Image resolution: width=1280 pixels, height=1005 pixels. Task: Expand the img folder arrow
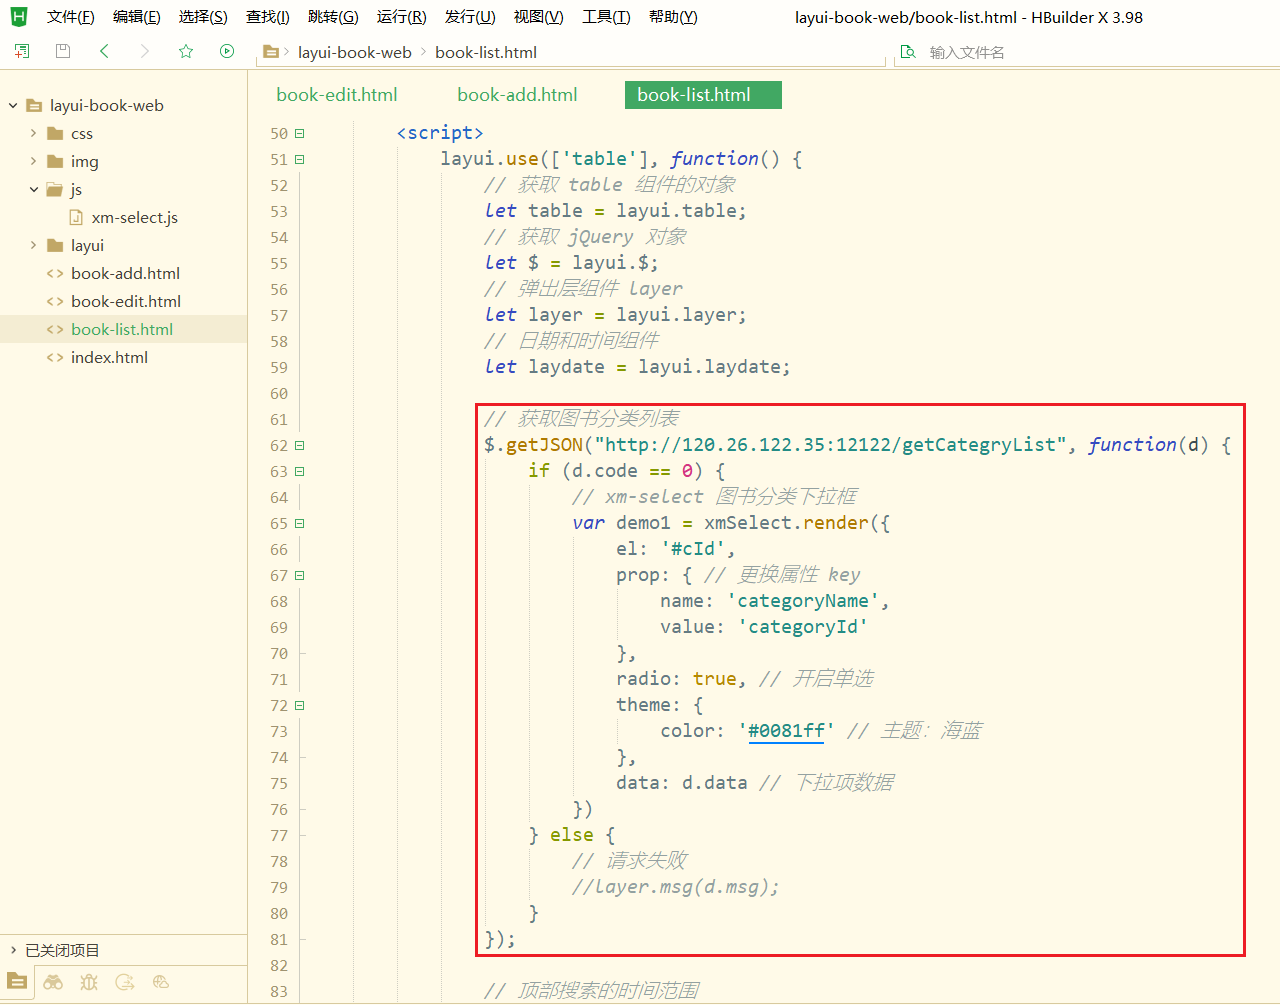click(33, 161)
